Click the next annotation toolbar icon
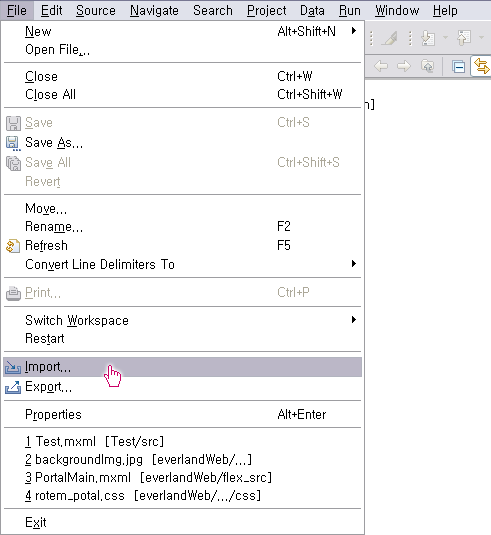The width and height of the screenshot is (491, 535). (428, 38)
